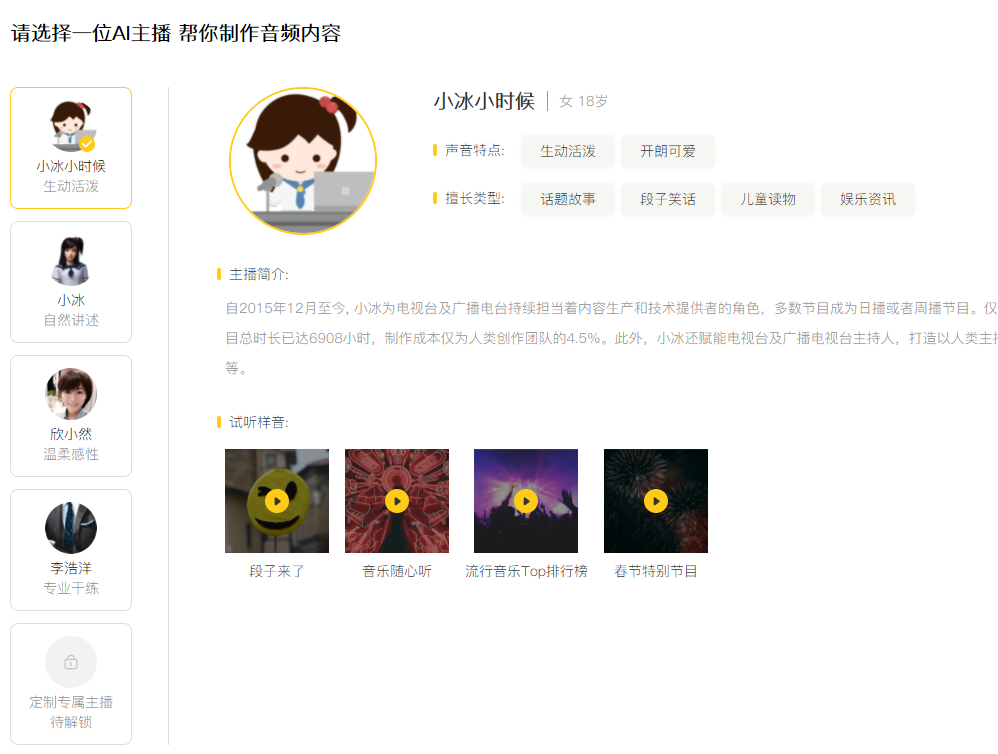Click the lock icon for 定制专属主播
Screen dimensions: 998x754
point(71,662)
